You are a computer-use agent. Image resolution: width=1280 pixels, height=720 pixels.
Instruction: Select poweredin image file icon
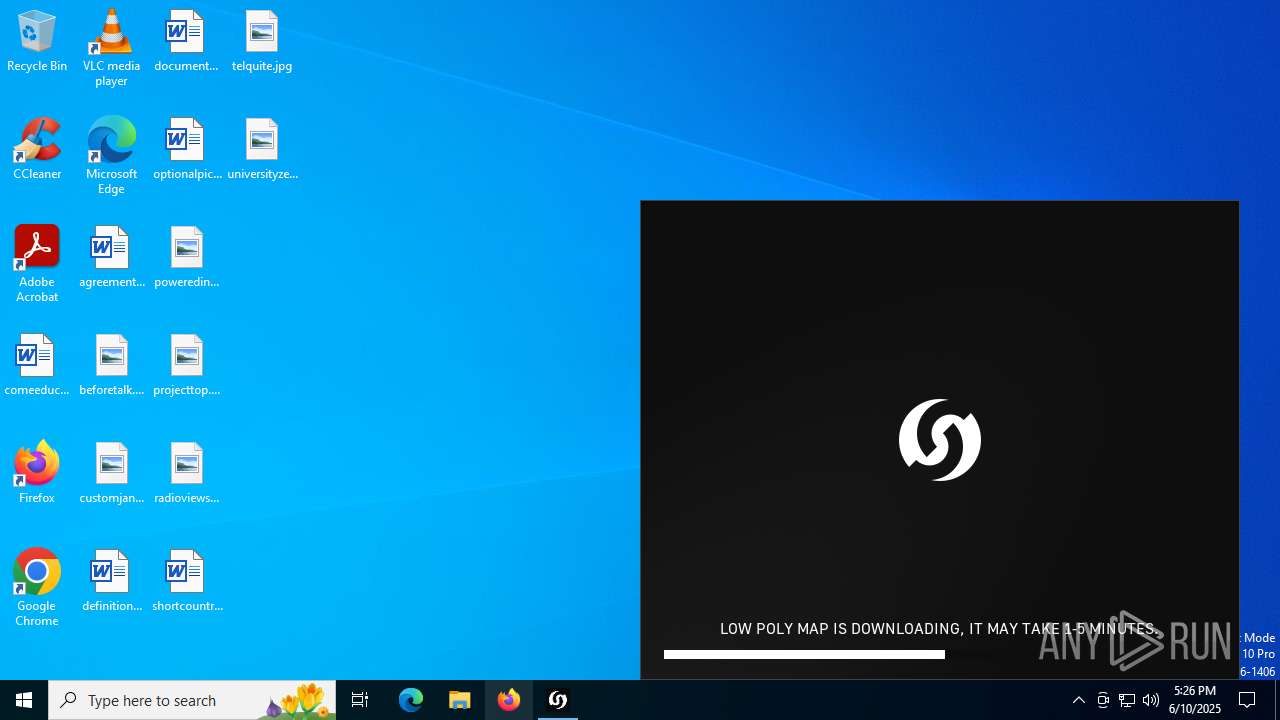coord(187,258)
